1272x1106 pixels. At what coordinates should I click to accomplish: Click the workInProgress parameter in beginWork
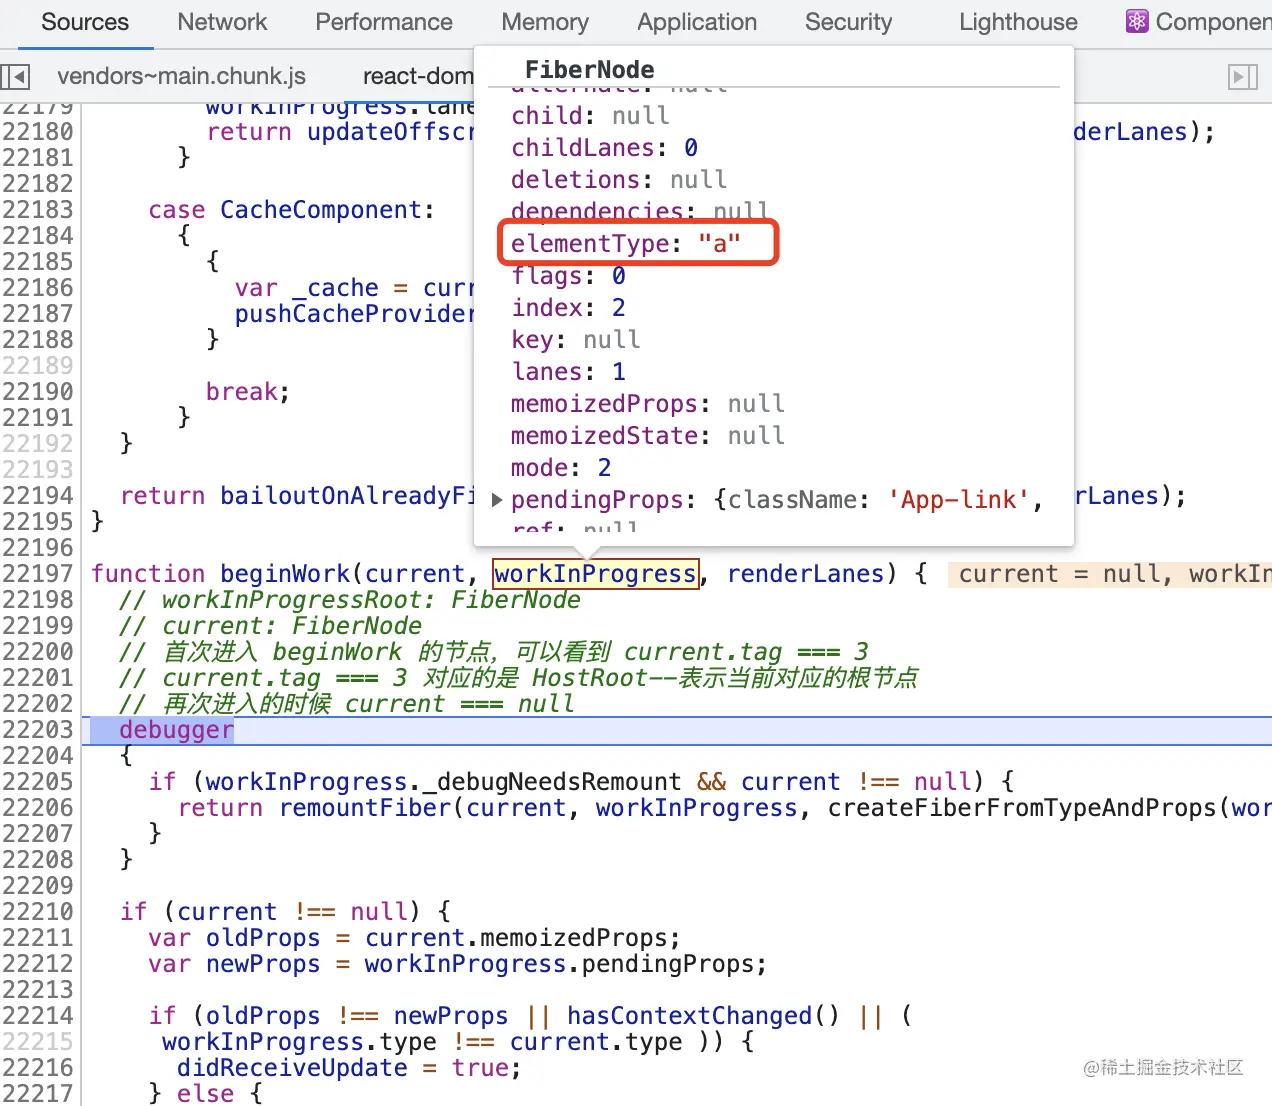click(x=595, y=574)
